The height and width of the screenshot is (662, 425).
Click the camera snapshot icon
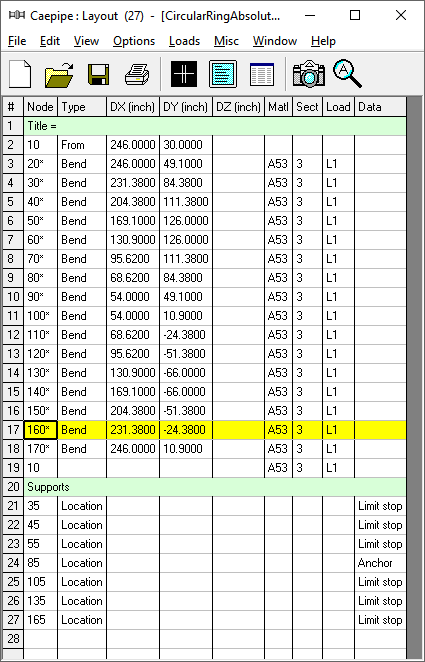[x=309, y=74]
